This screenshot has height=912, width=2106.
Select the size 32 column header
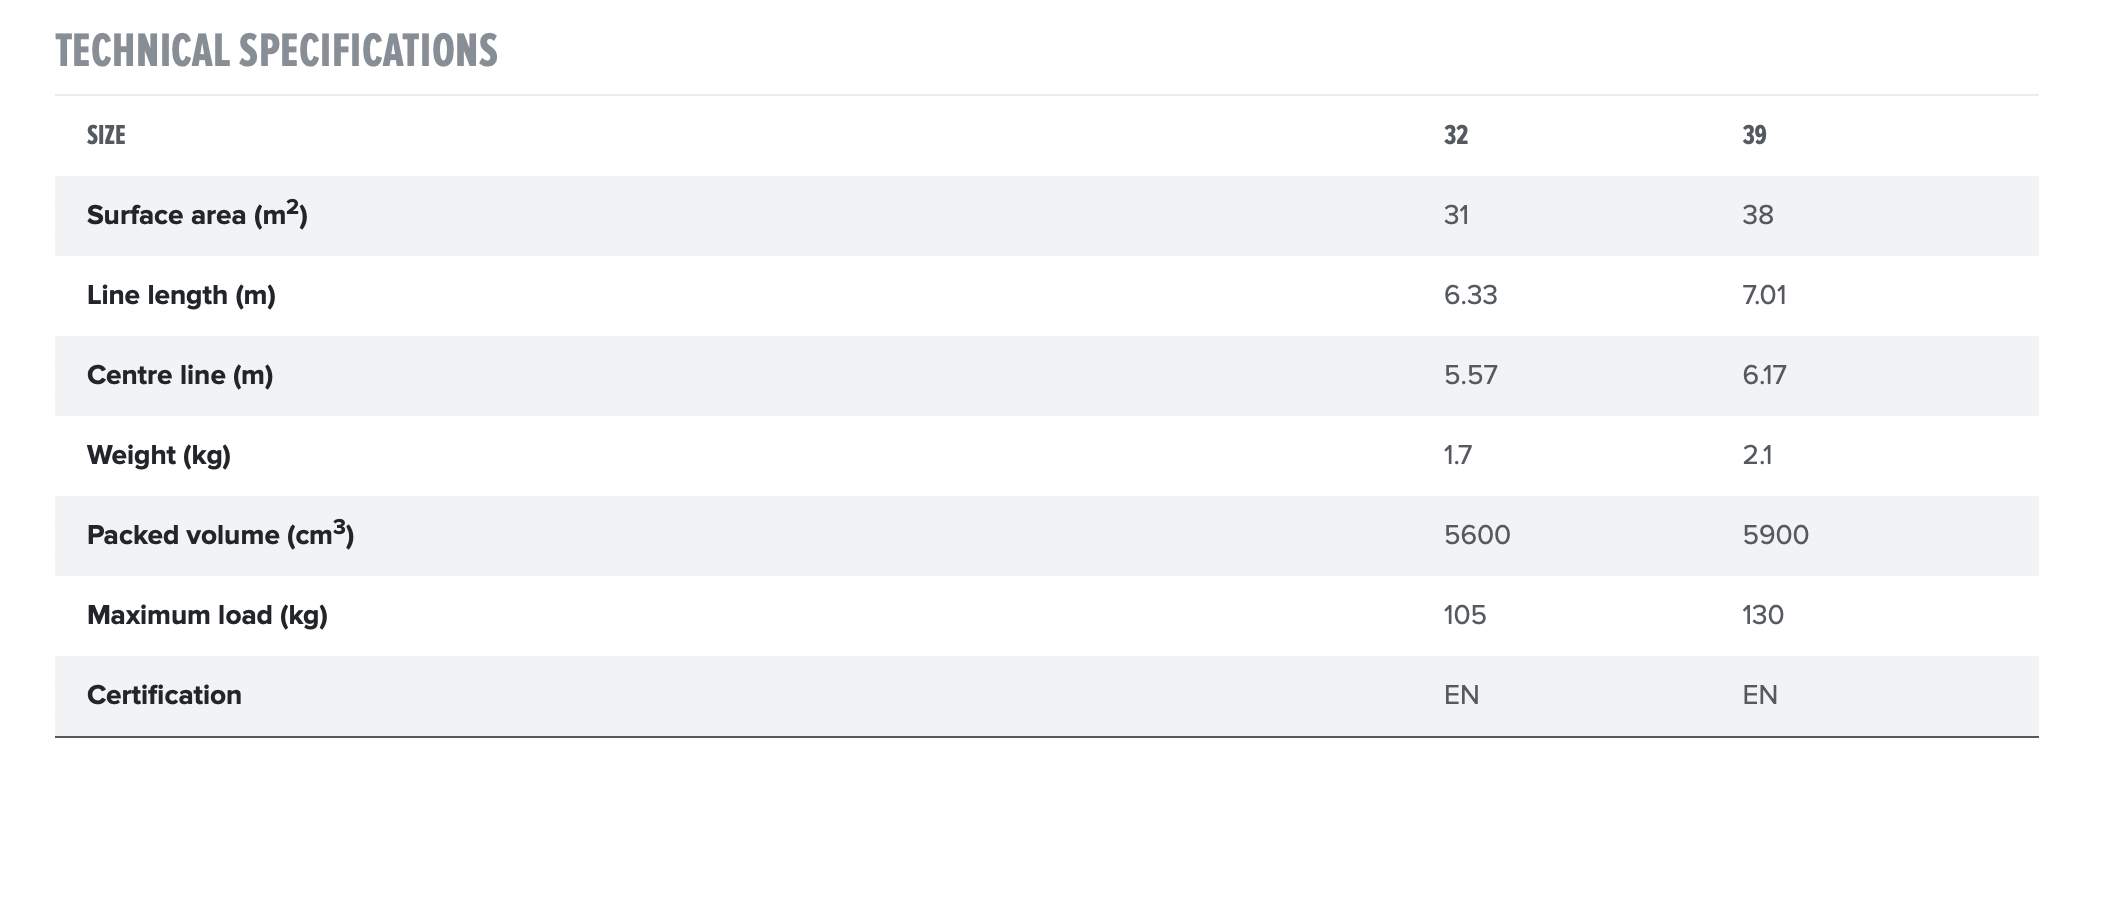(x=1455, y=135)
